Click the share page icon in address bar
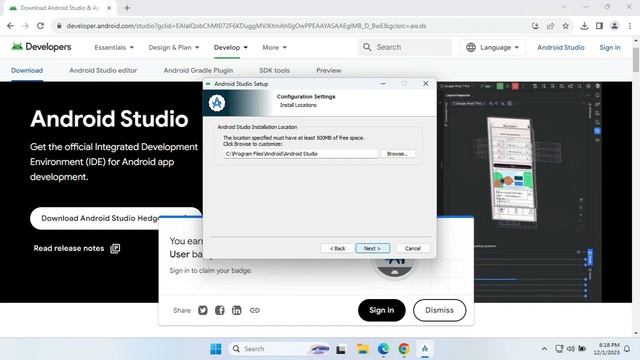The width and height of the screenshot is (640, 360). click(x=550, y=26)
